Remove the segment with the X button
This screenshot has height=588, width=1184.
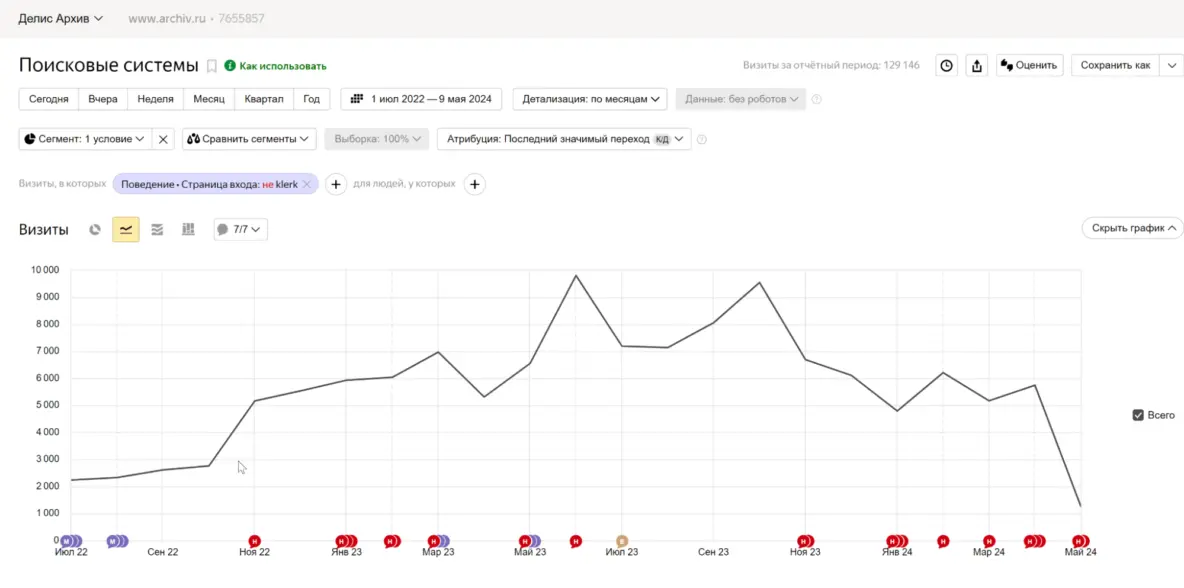click(x=165, y=139)
